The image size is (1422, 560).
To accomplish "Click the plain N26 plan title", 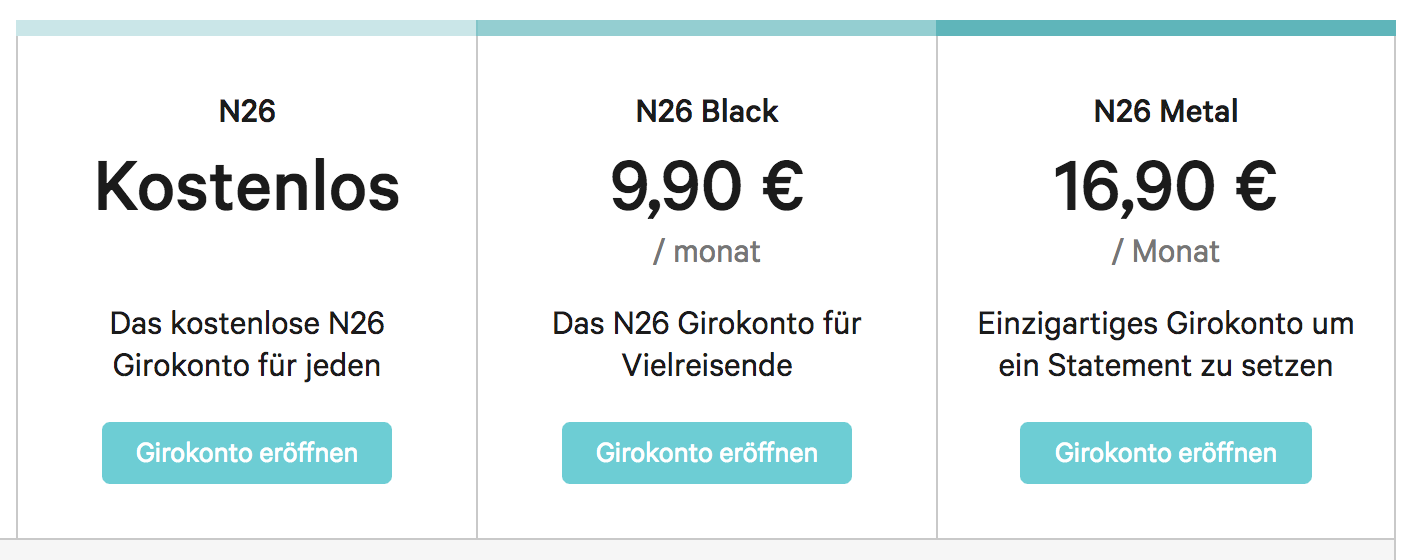I will point(247,111).
